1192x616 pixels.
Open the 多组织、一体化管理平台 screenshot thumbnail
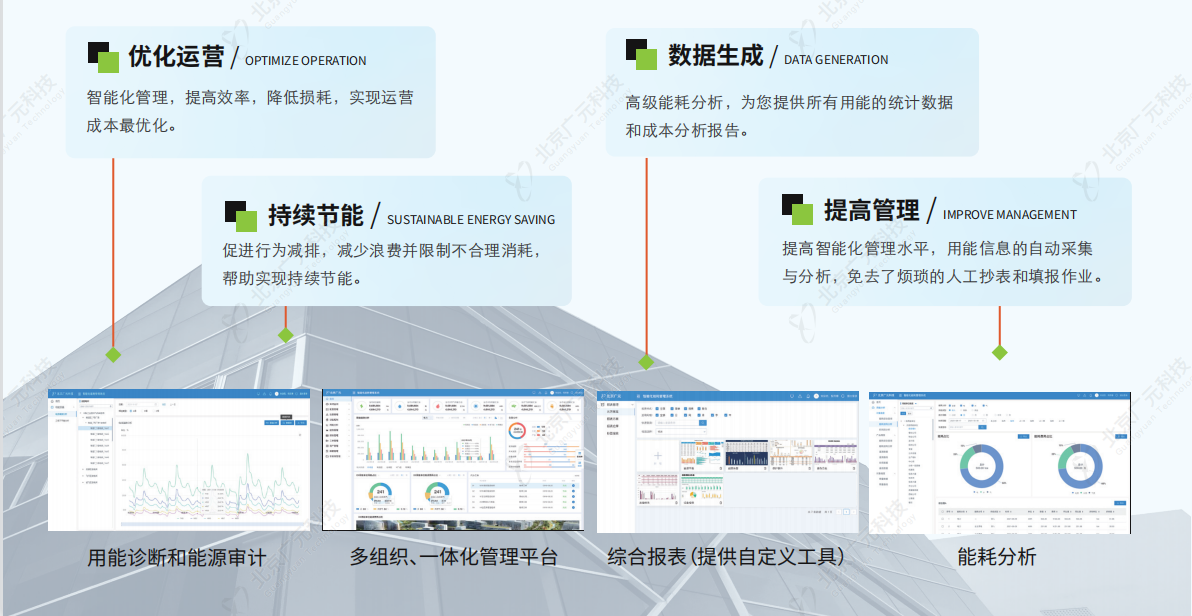pyautogui.click(x=452, y=460)
